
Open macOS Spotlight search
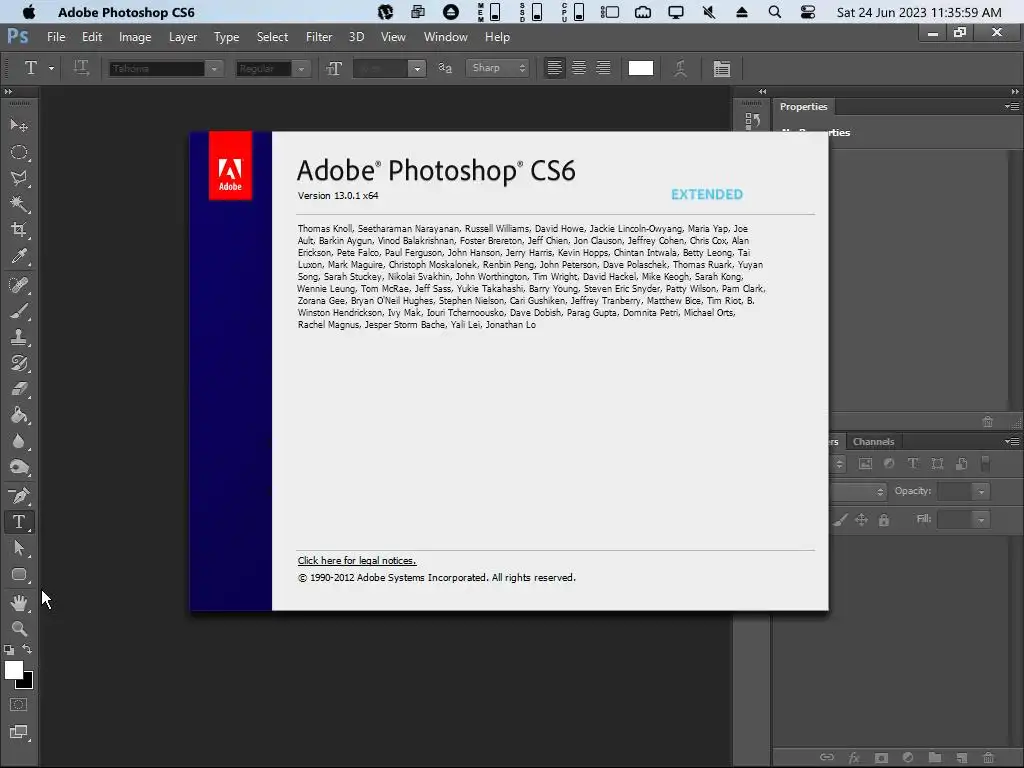(x=775, y=12)
